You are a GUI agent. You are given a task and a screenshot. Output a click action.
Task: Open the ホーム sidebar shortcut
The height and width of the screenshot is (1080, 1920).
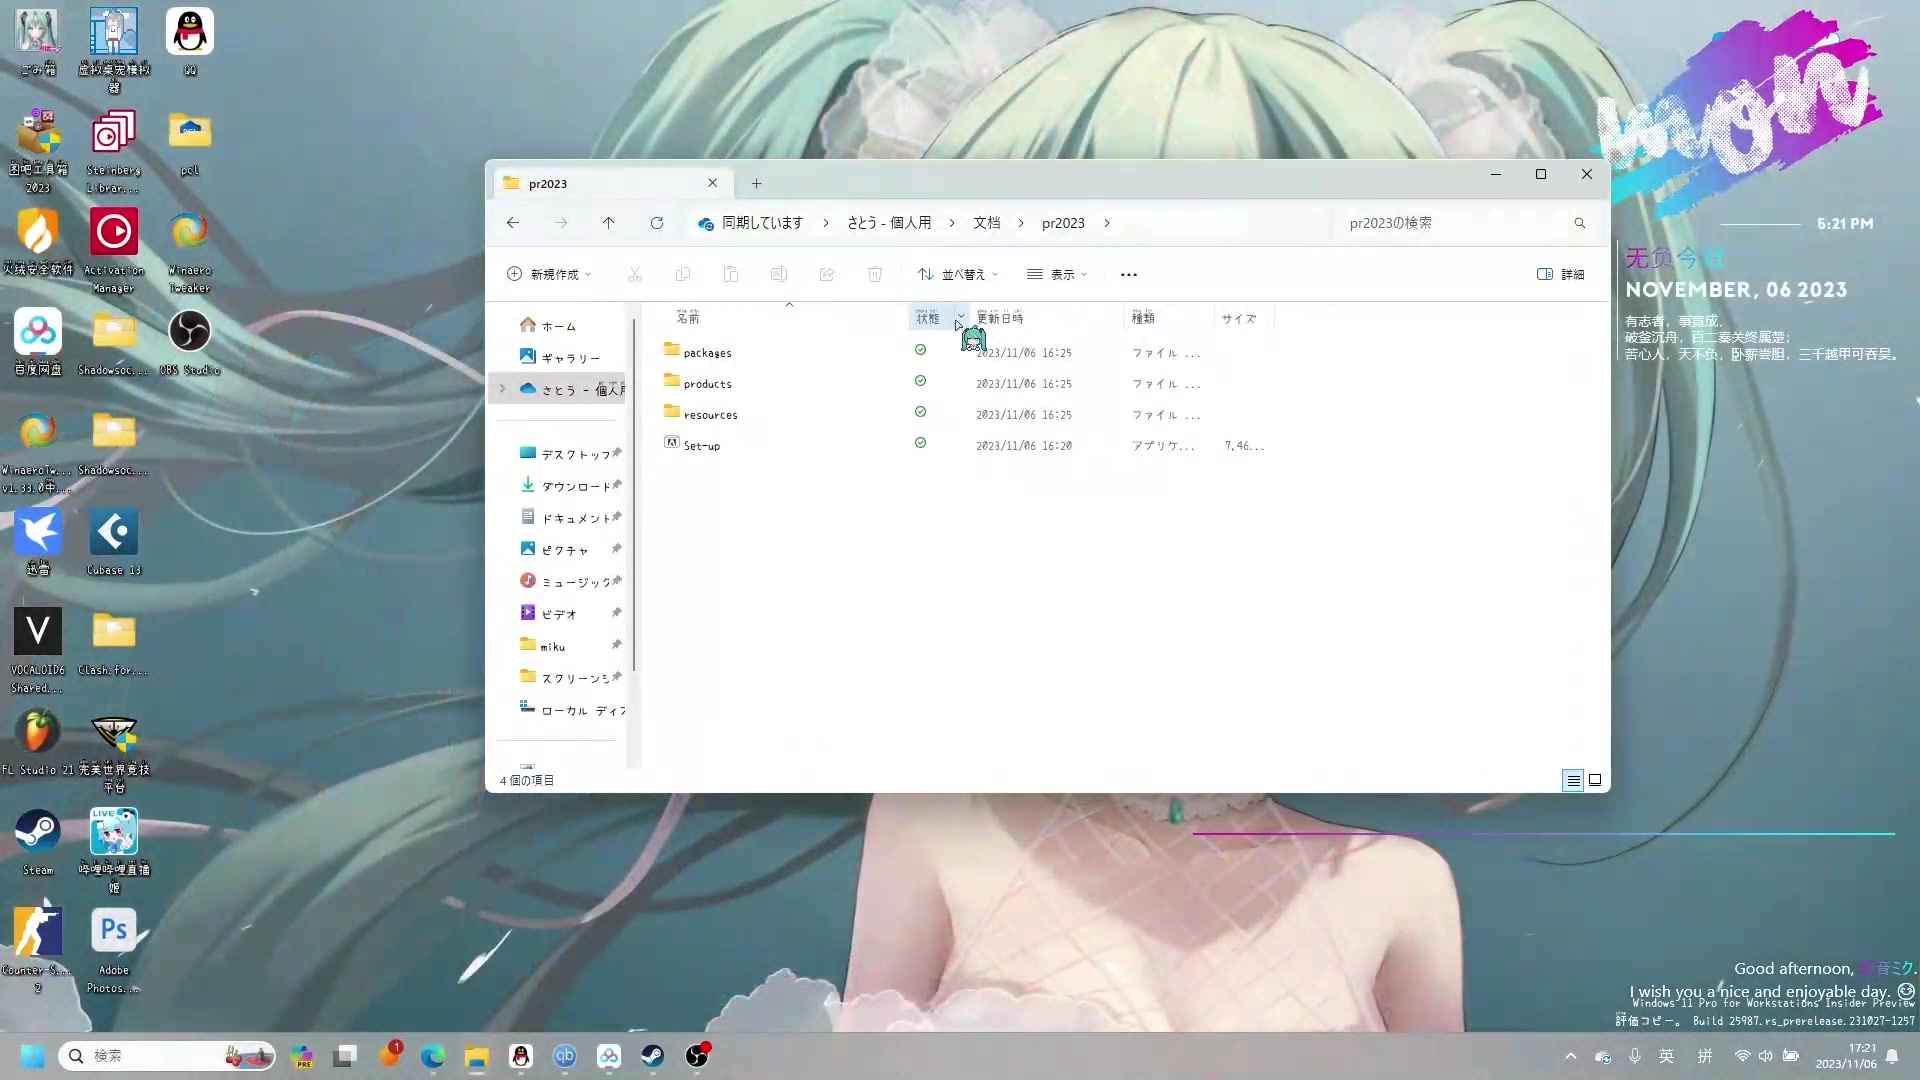[x=559, y=326]
